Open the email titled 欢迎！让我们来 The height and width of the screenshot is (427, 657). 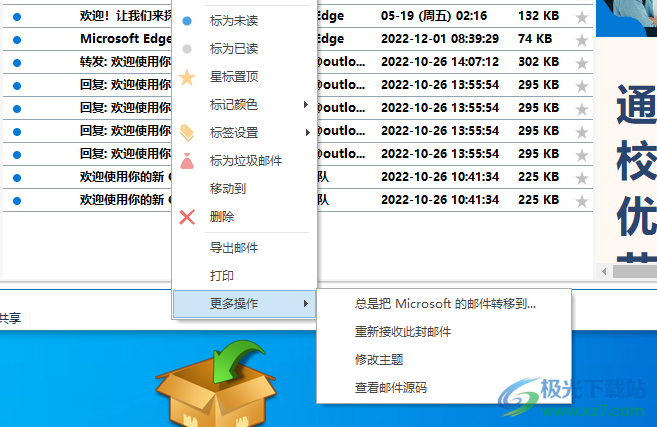(126, 16)
